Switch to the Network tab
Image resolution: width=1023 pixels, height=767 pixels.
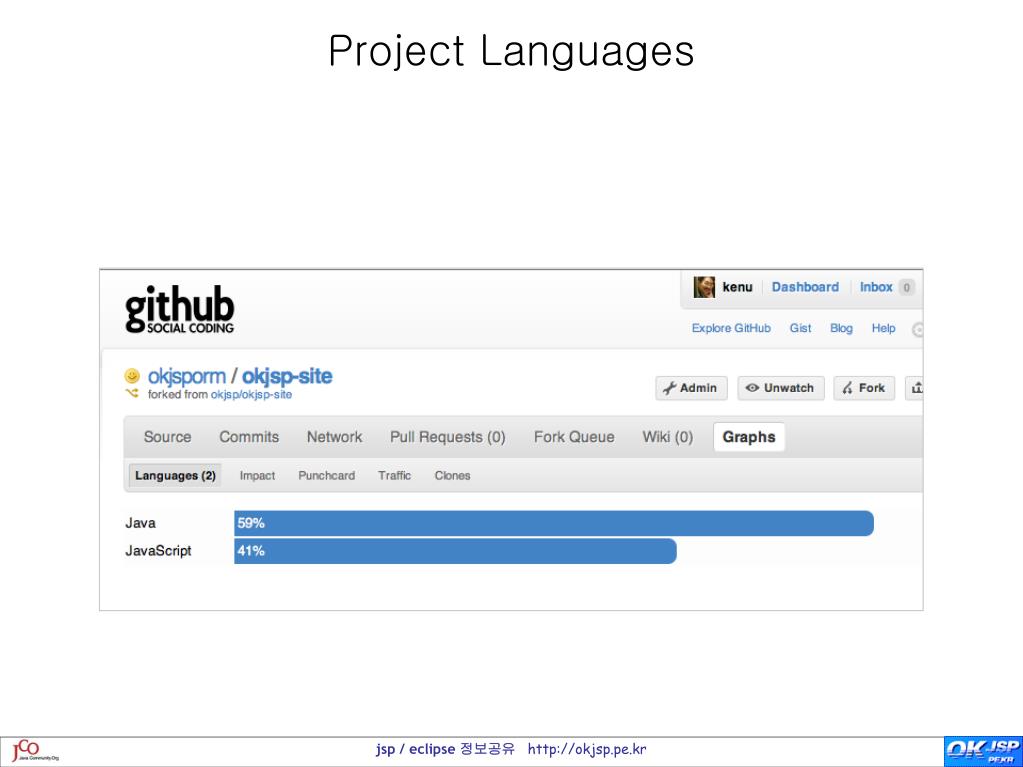(x=335, y=437)
